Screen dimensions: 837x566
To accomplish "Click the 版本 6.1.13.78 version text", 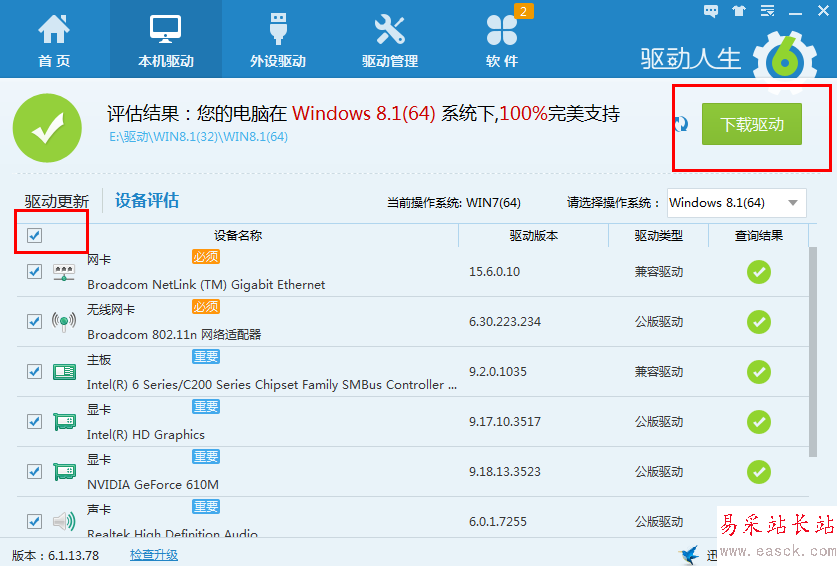I will click(x=56, y=556).
